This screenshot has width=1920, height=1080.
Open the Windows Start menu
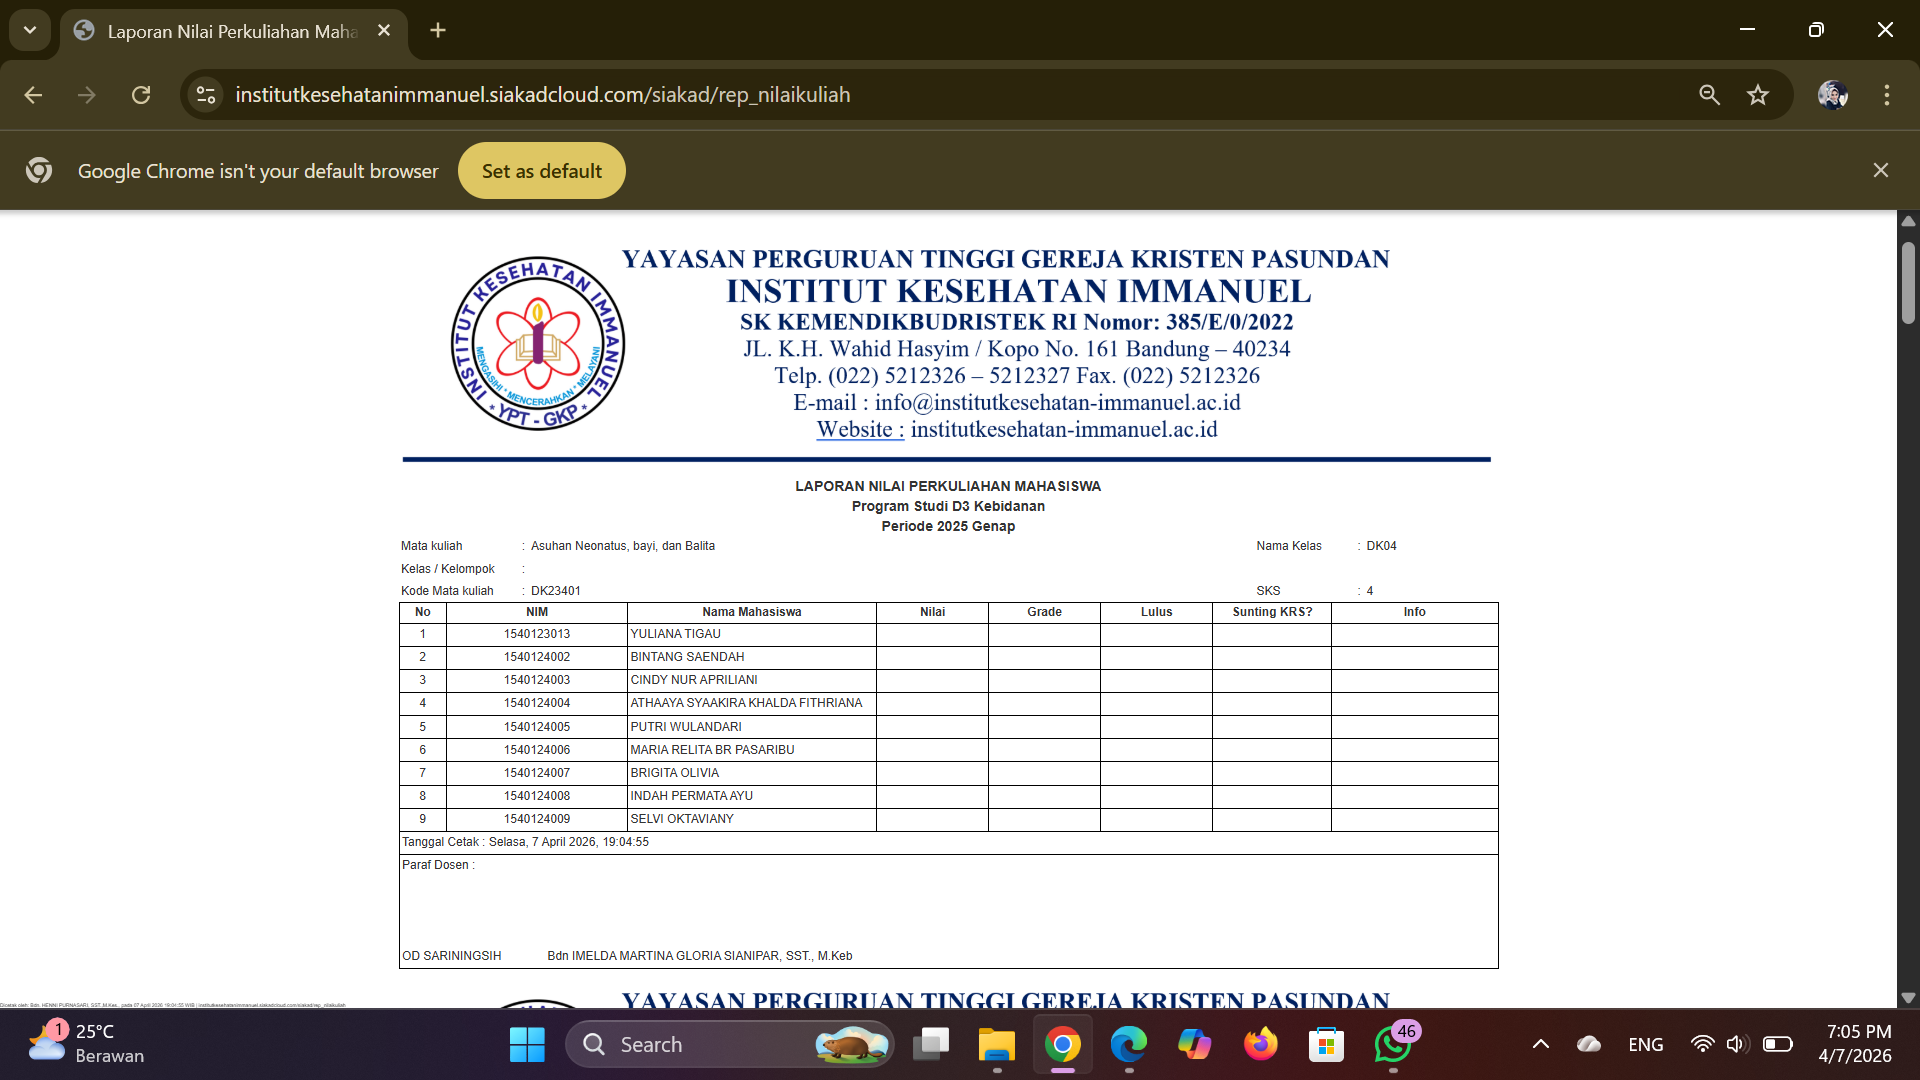pos(527,1045)
